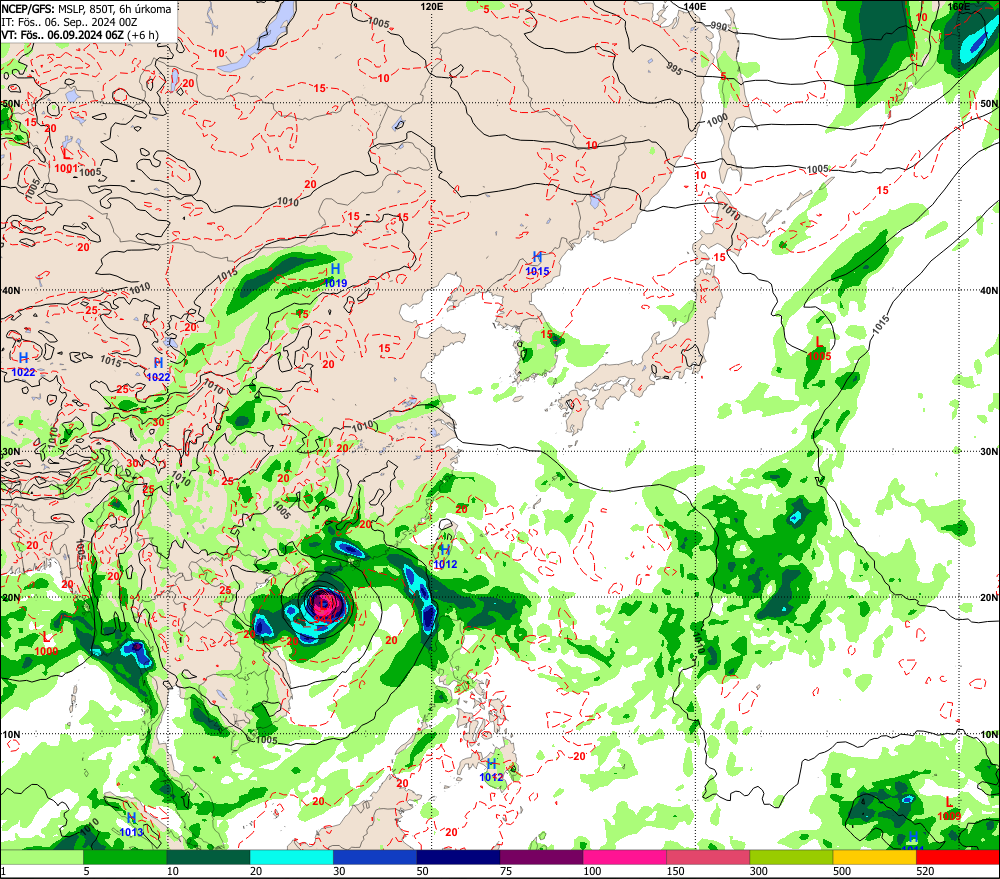Select the high pressure 'H 1019' marker
Image resolution: width=1000 pixels, height=879 pixels.
tap(335, 276)
